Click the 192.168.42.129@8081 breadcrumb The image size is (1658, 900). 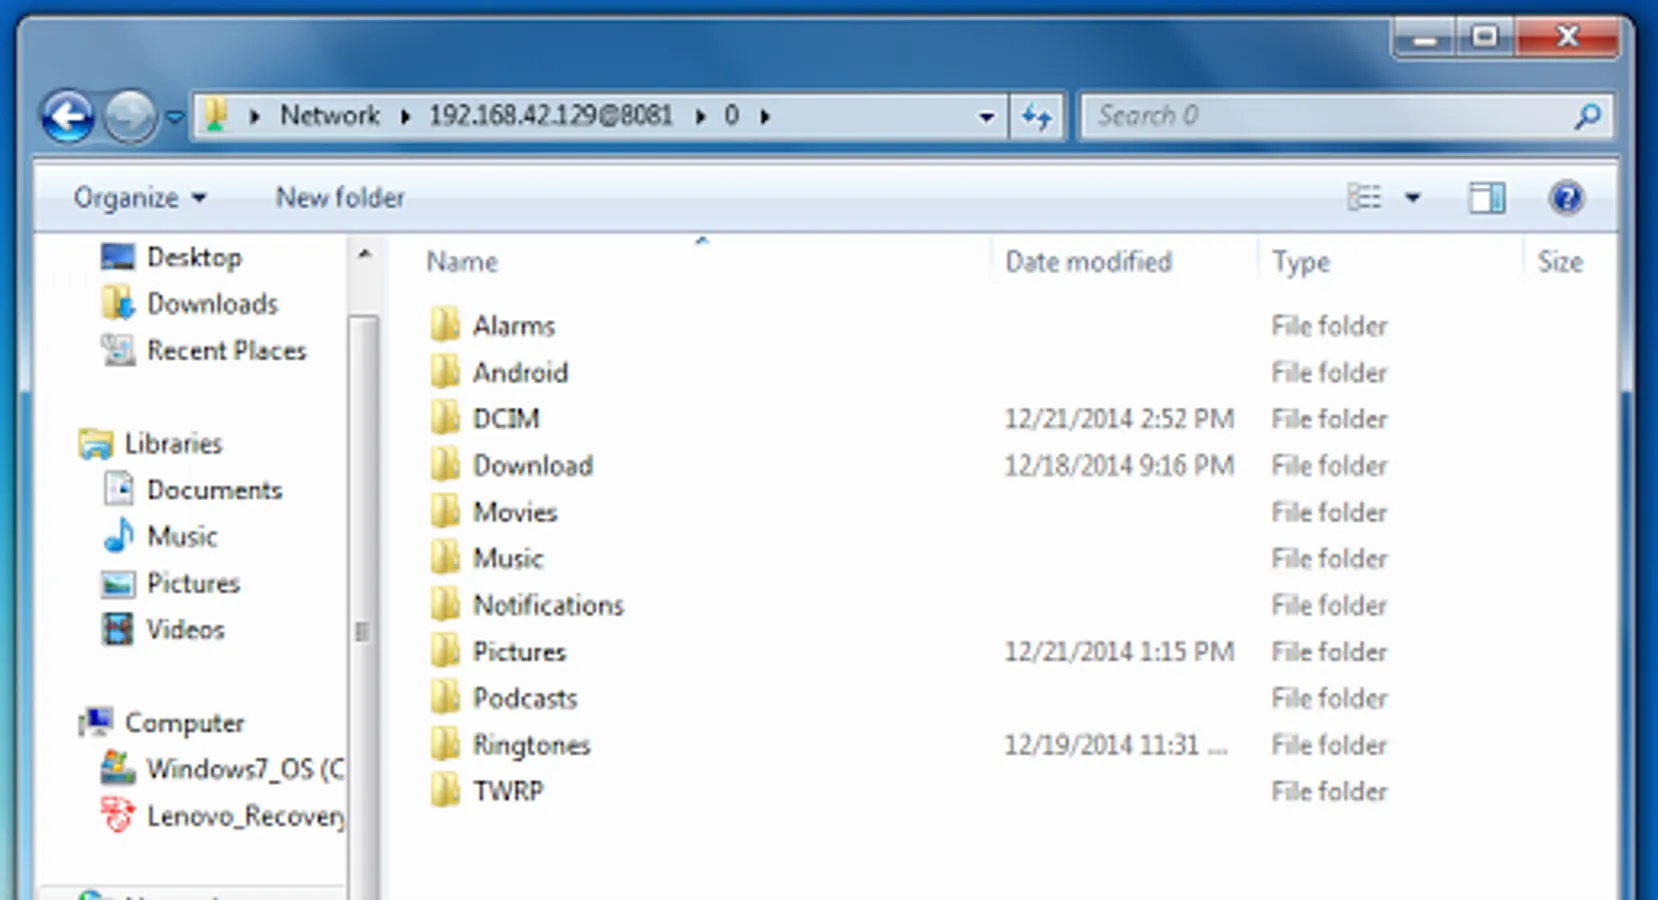point(551,116)
